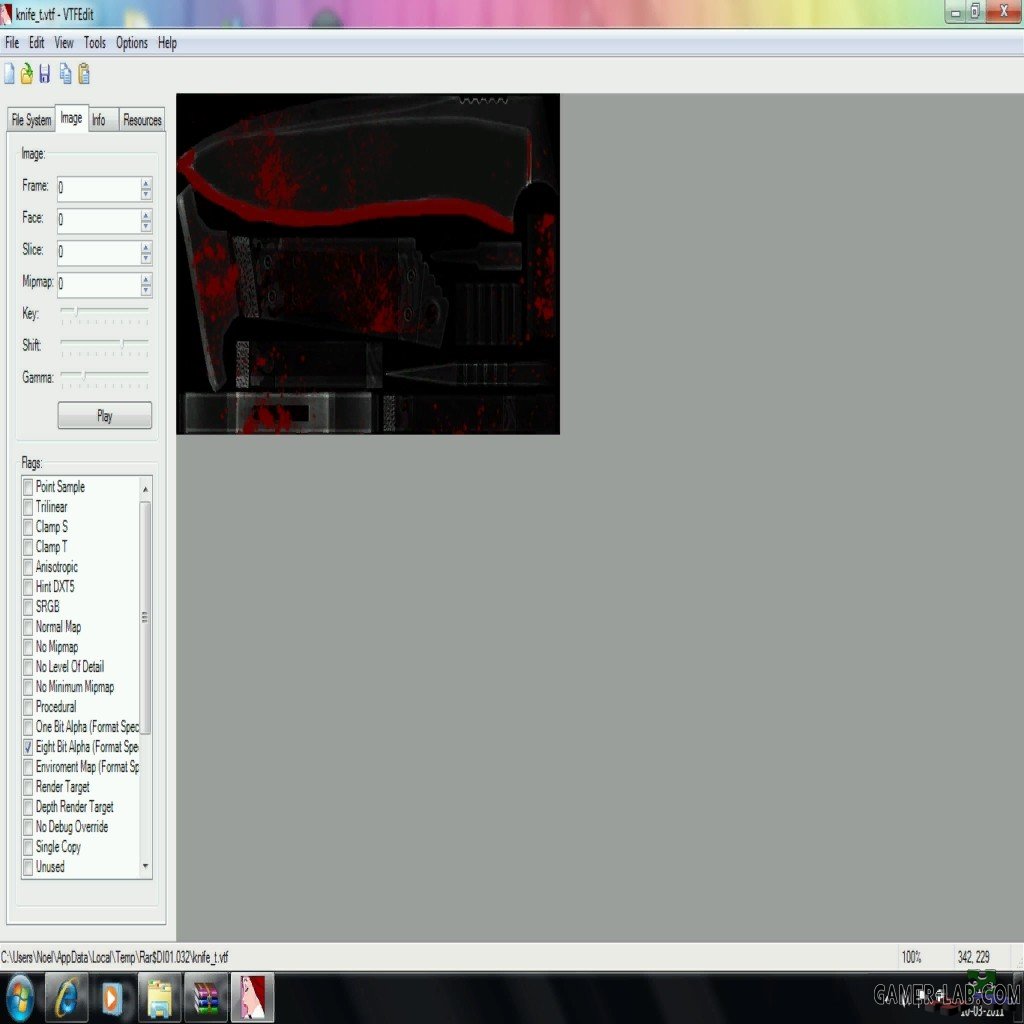
Task: Toggle the Clamp S checkbox
Action: 28,527
